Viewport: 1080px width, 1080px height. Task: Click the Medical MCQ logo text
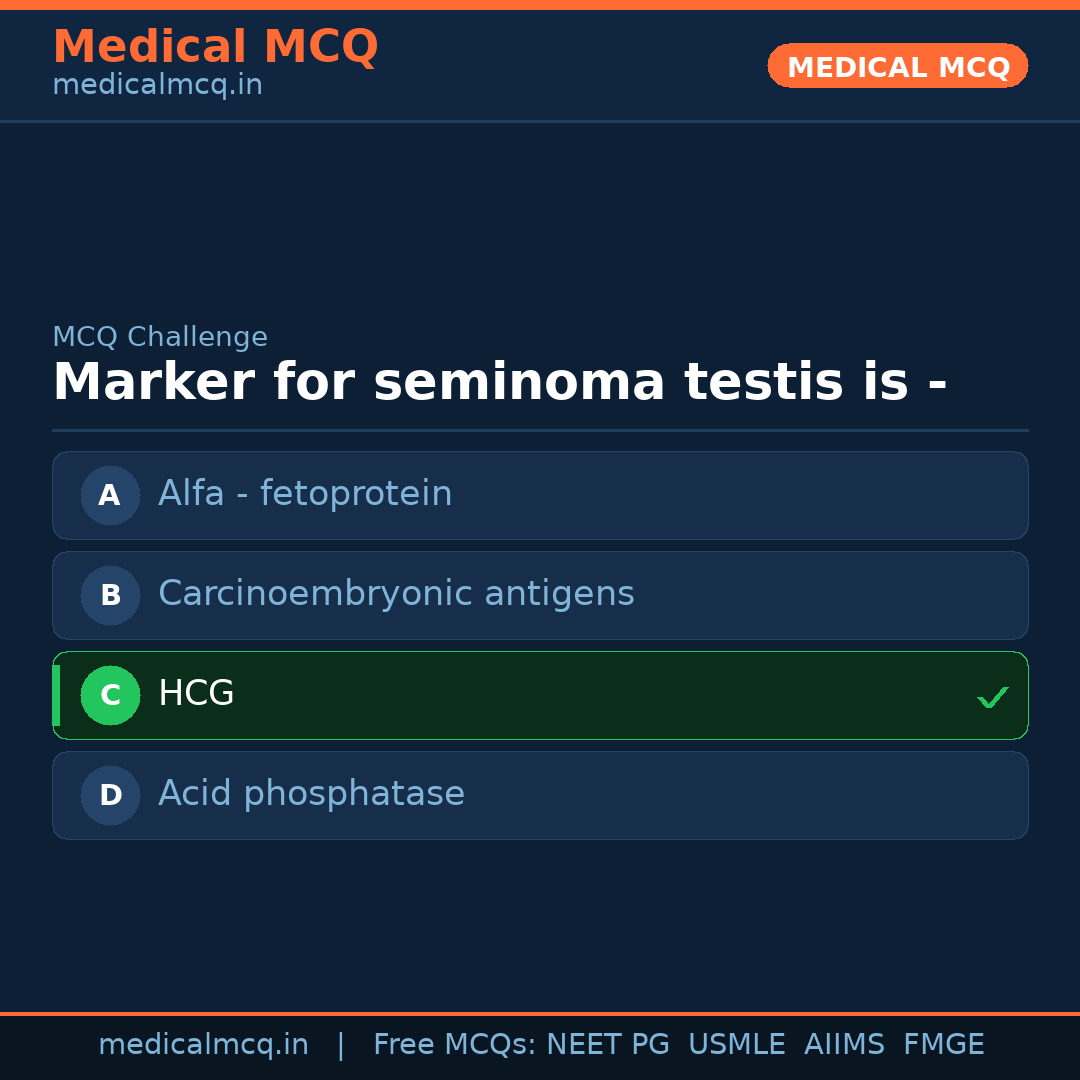pos(215,46)
